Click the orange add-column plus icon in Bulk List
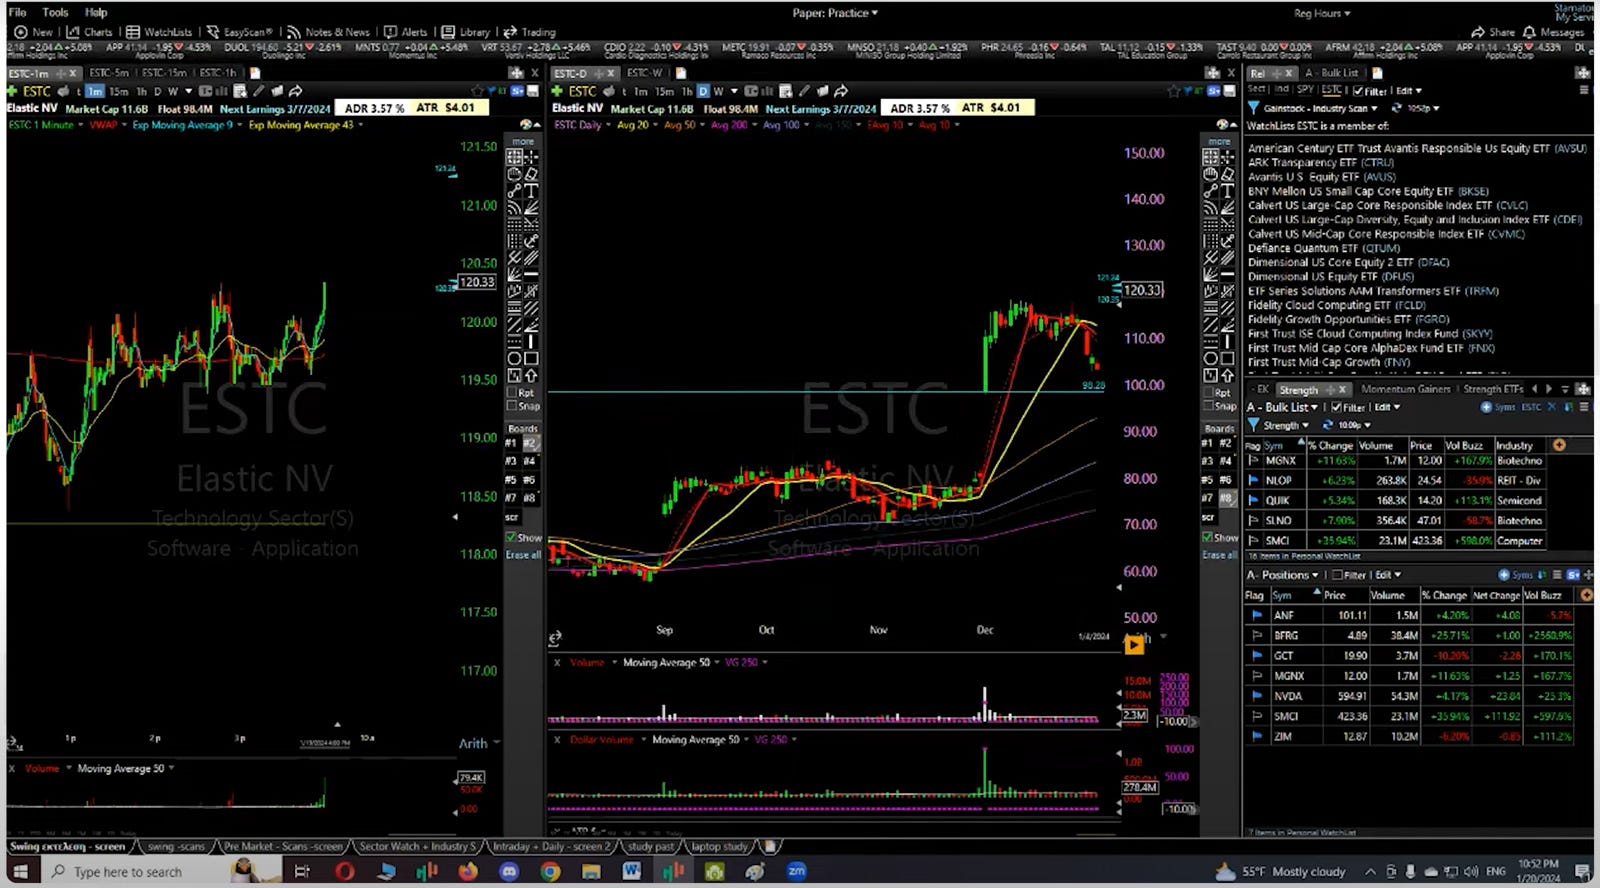Viewport: 1600px width, 888px height. tap(1559, 445)
